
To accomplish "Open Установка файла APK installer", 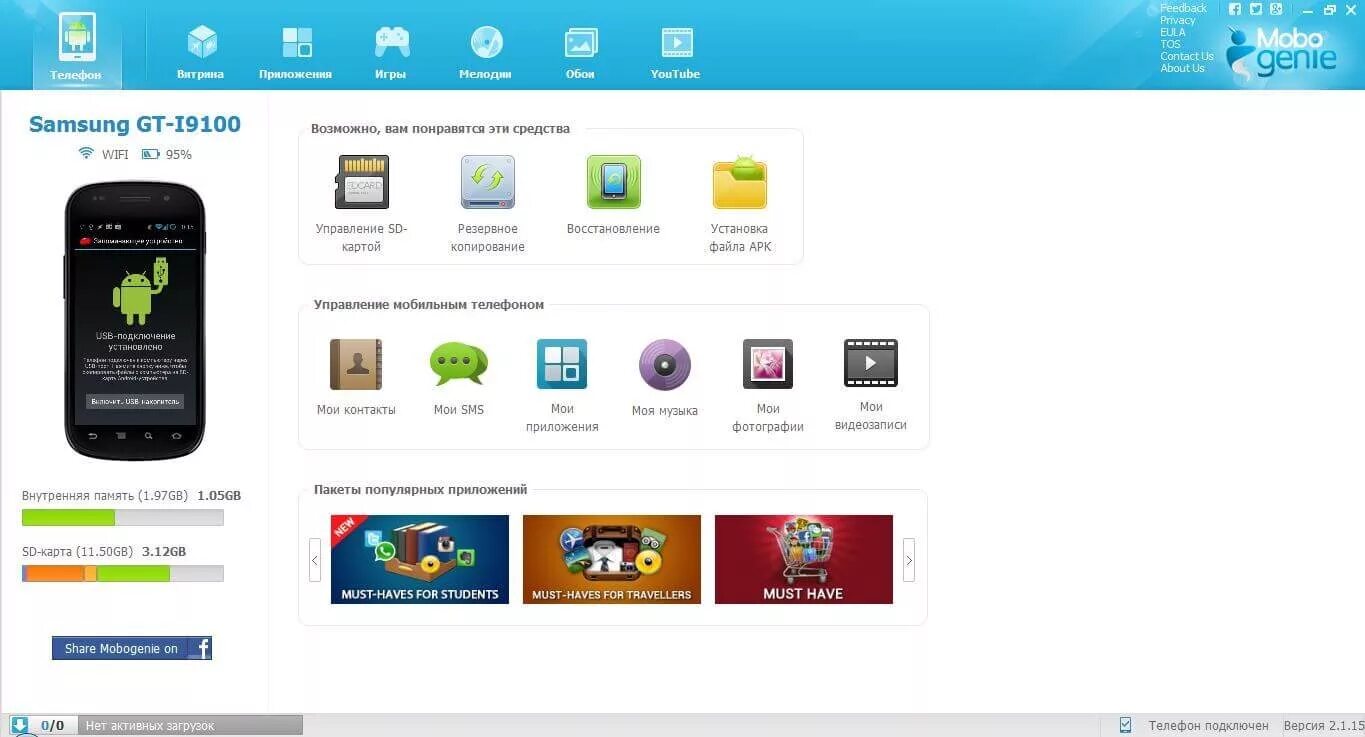I will [x=740, y=204].
